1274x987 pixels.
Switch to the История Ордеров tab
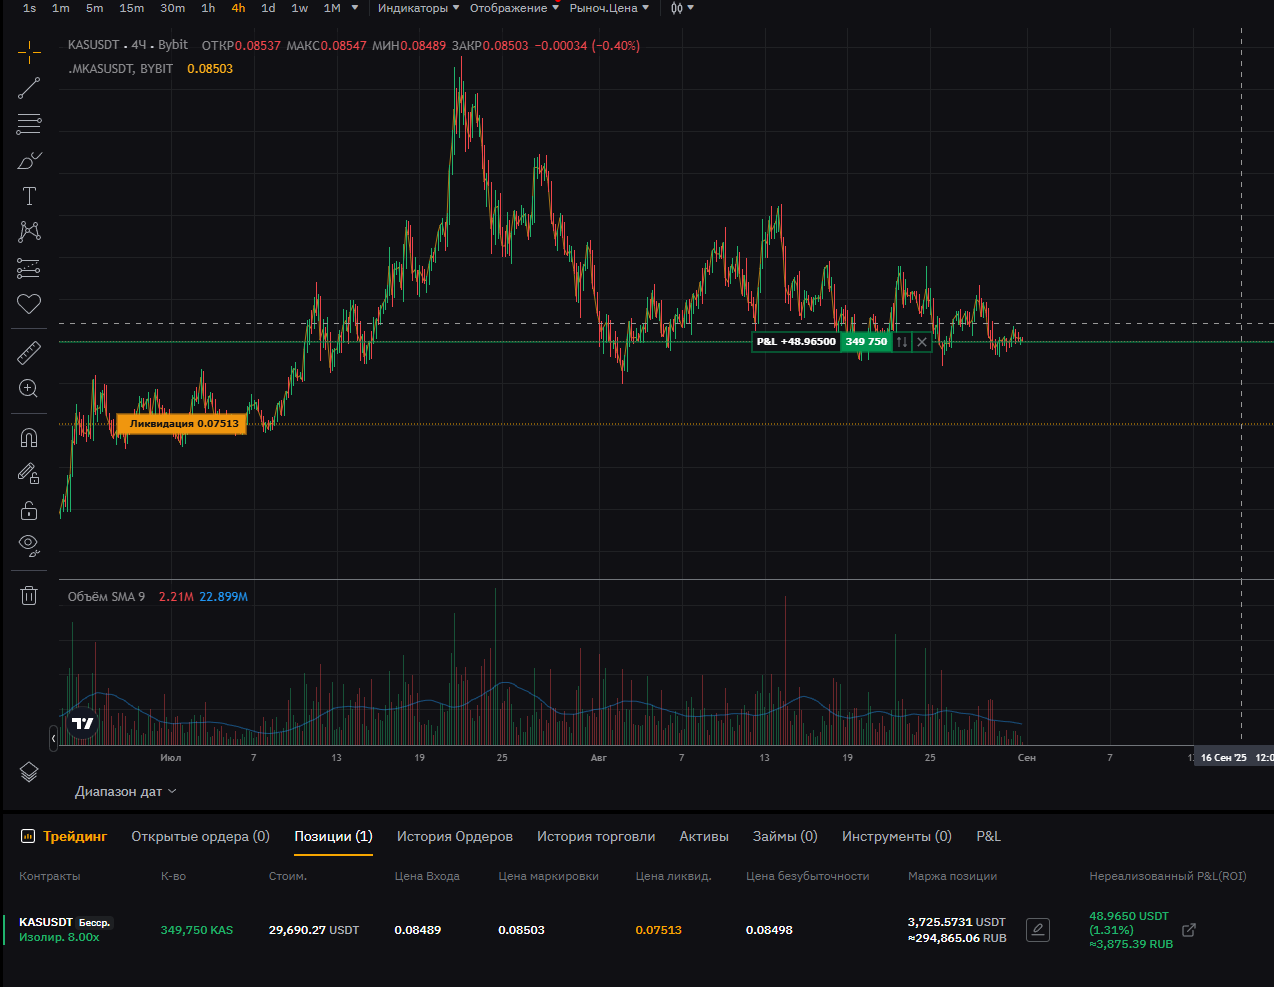pos(454,836)
